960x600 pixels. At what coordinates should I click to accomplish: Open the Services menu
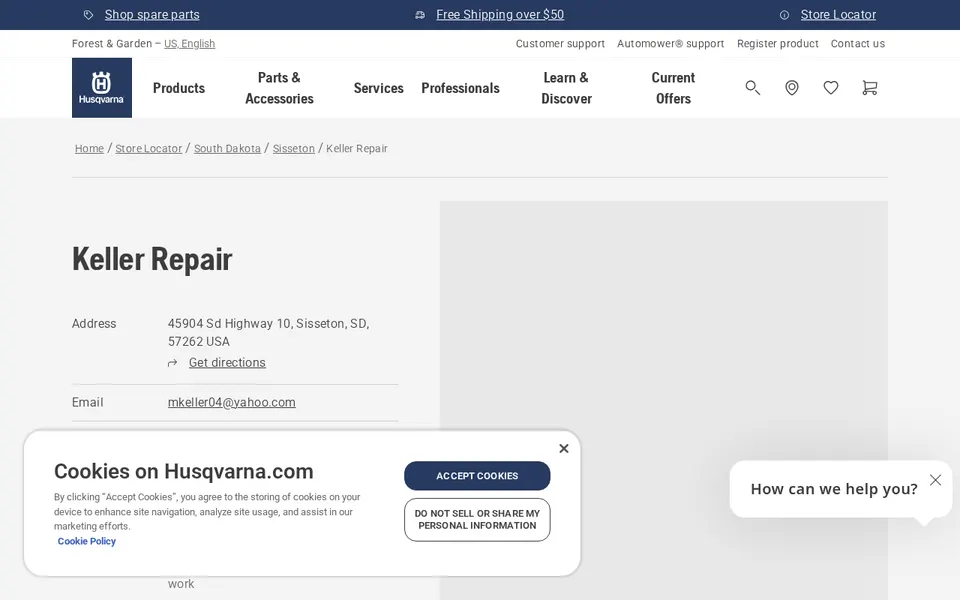378,88
